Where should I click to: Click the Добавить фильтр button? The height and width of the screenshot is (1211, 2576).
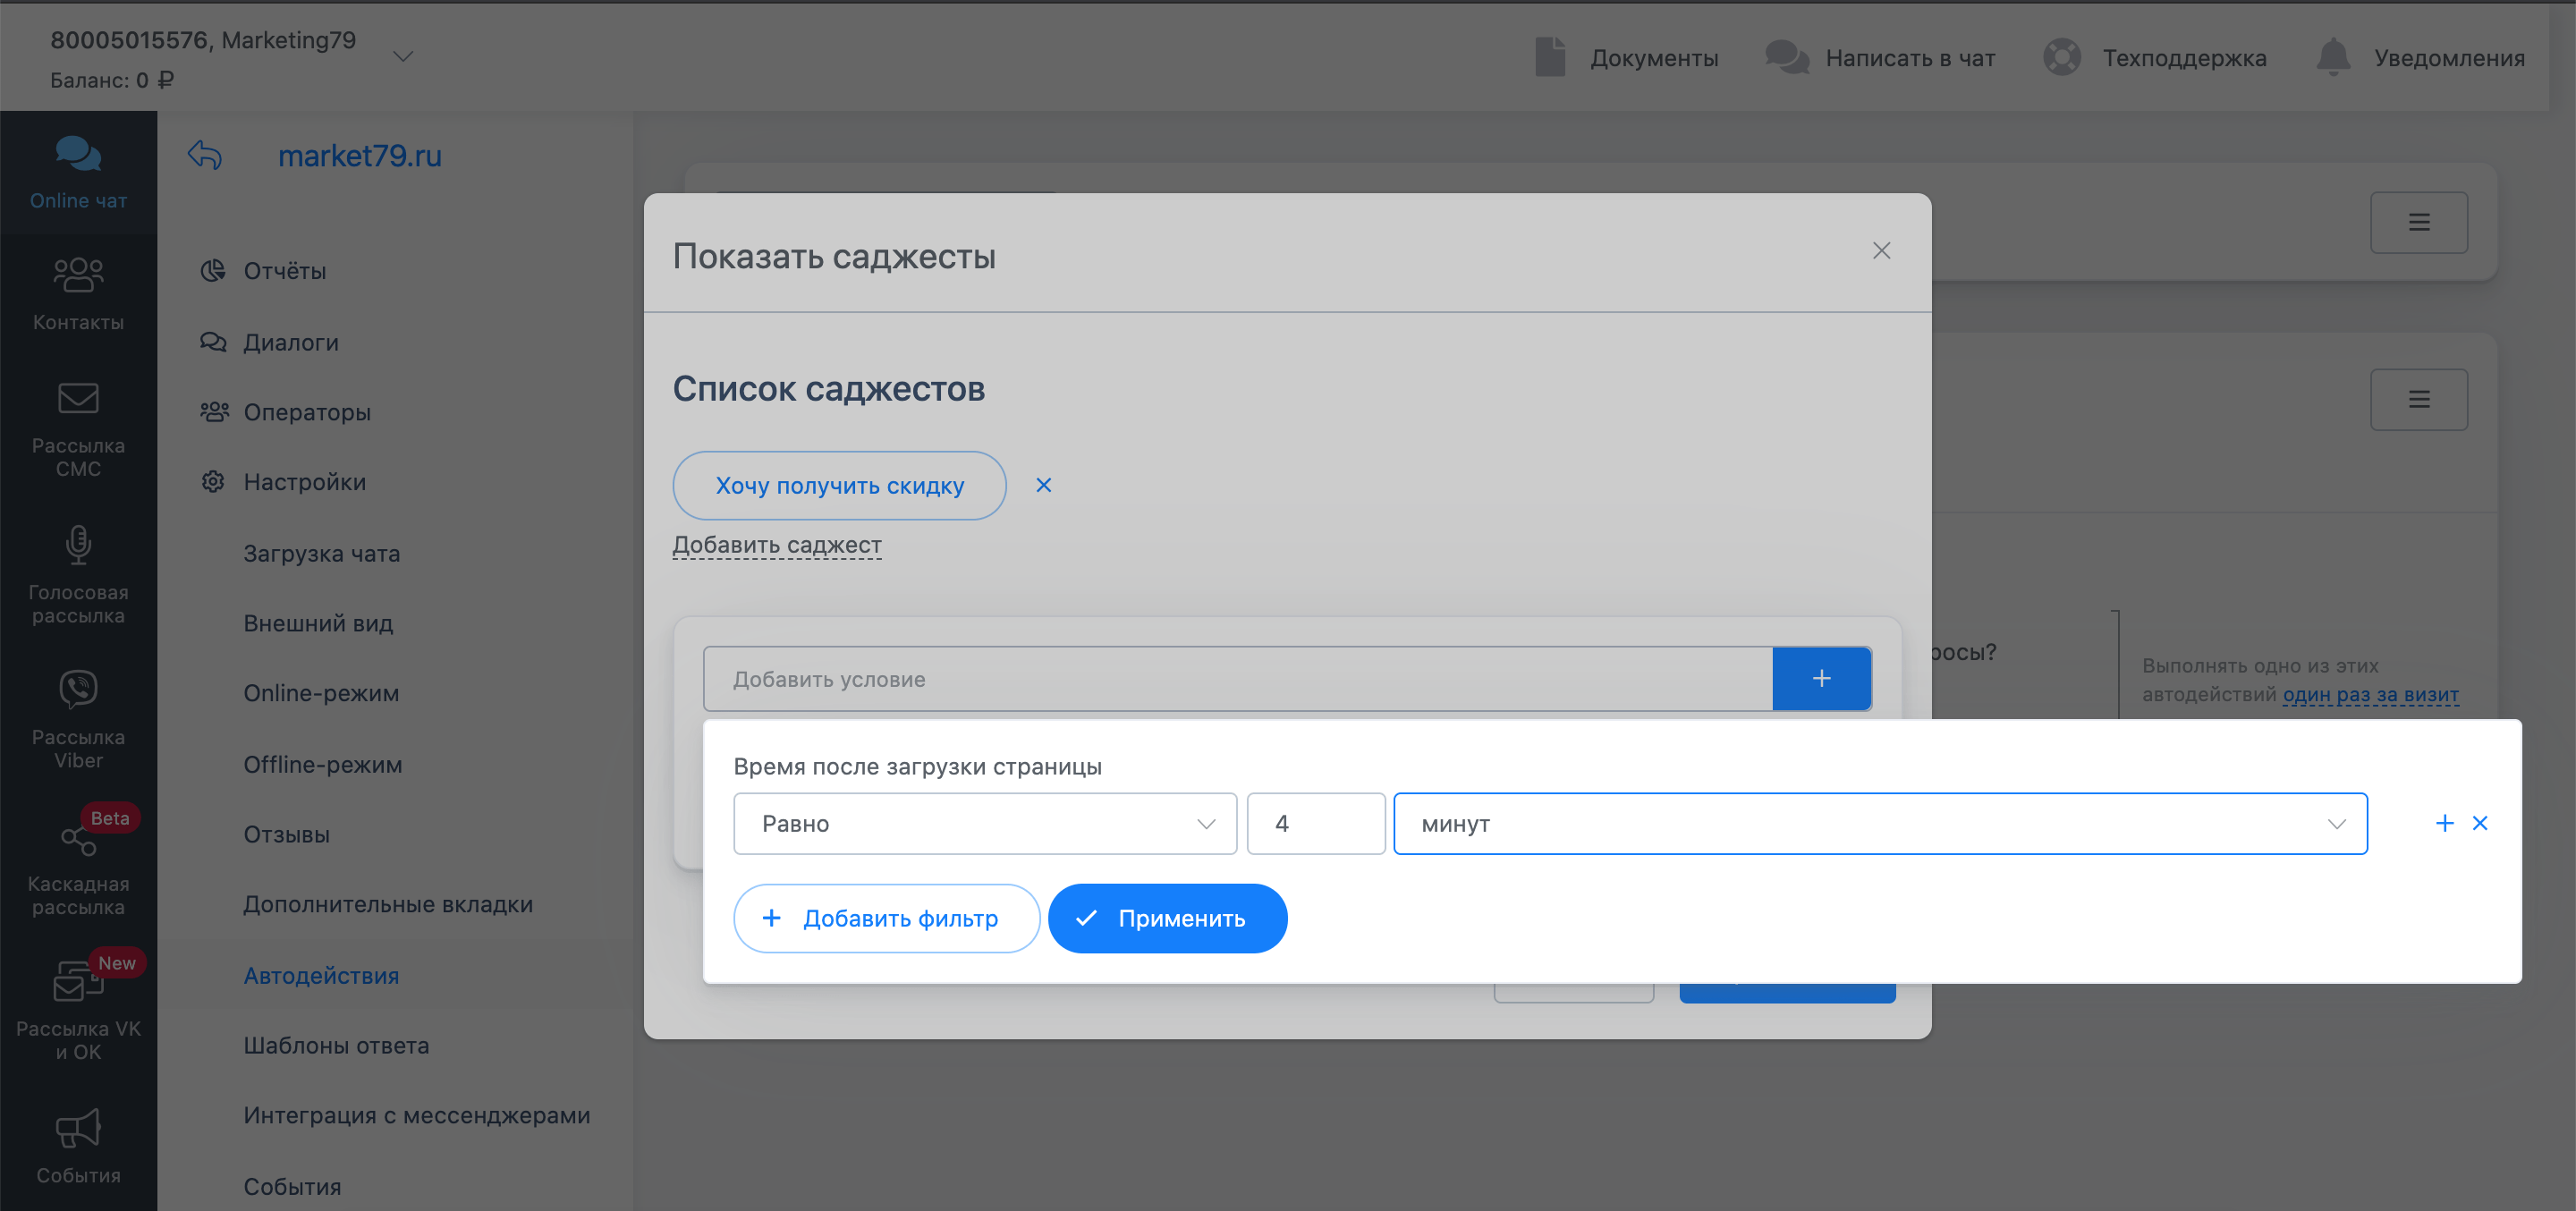click(x=885, y=918)
